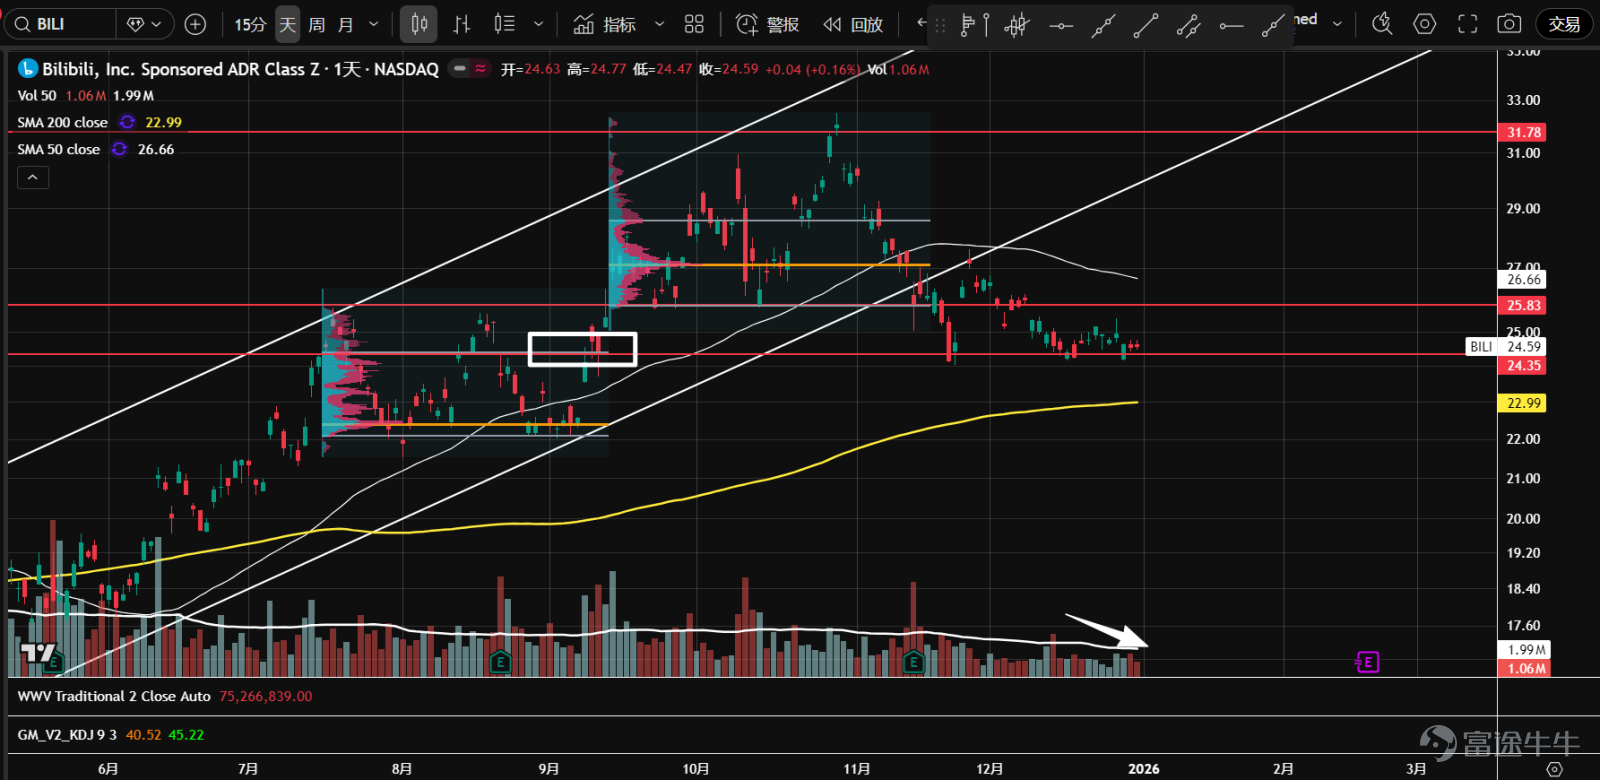Select the candlestick chart style
The height and width of the screenshot is (780, 1600).
pos(419,24)
